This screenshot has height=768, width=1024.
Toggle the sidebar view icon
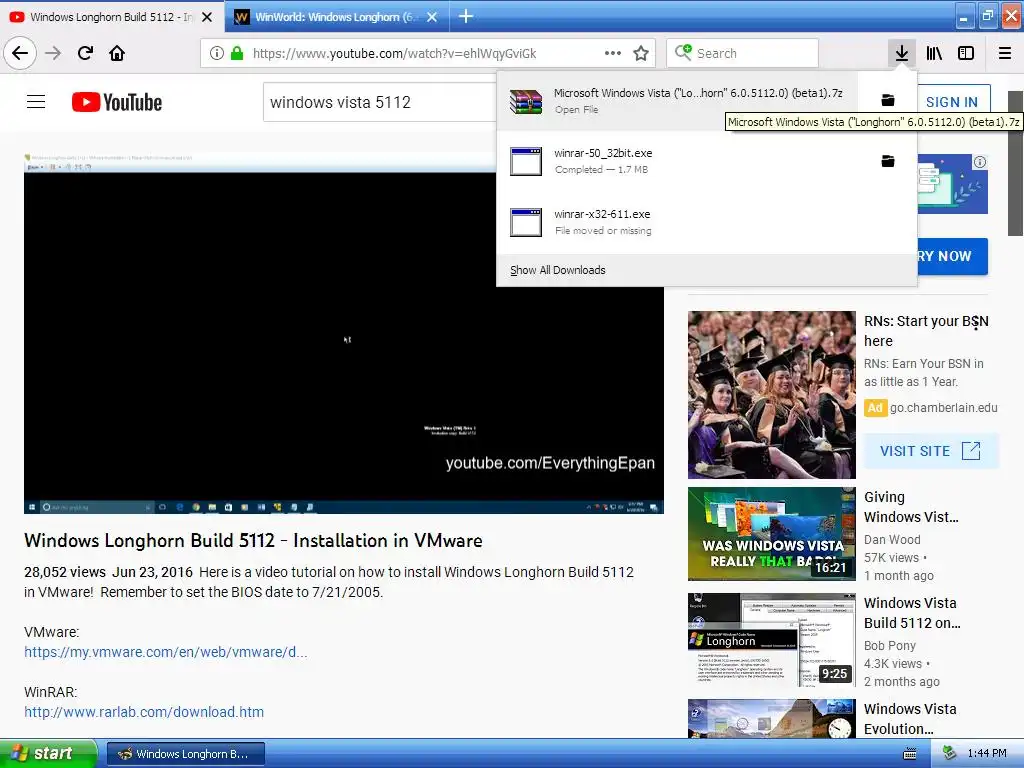(x=966, y=53)
